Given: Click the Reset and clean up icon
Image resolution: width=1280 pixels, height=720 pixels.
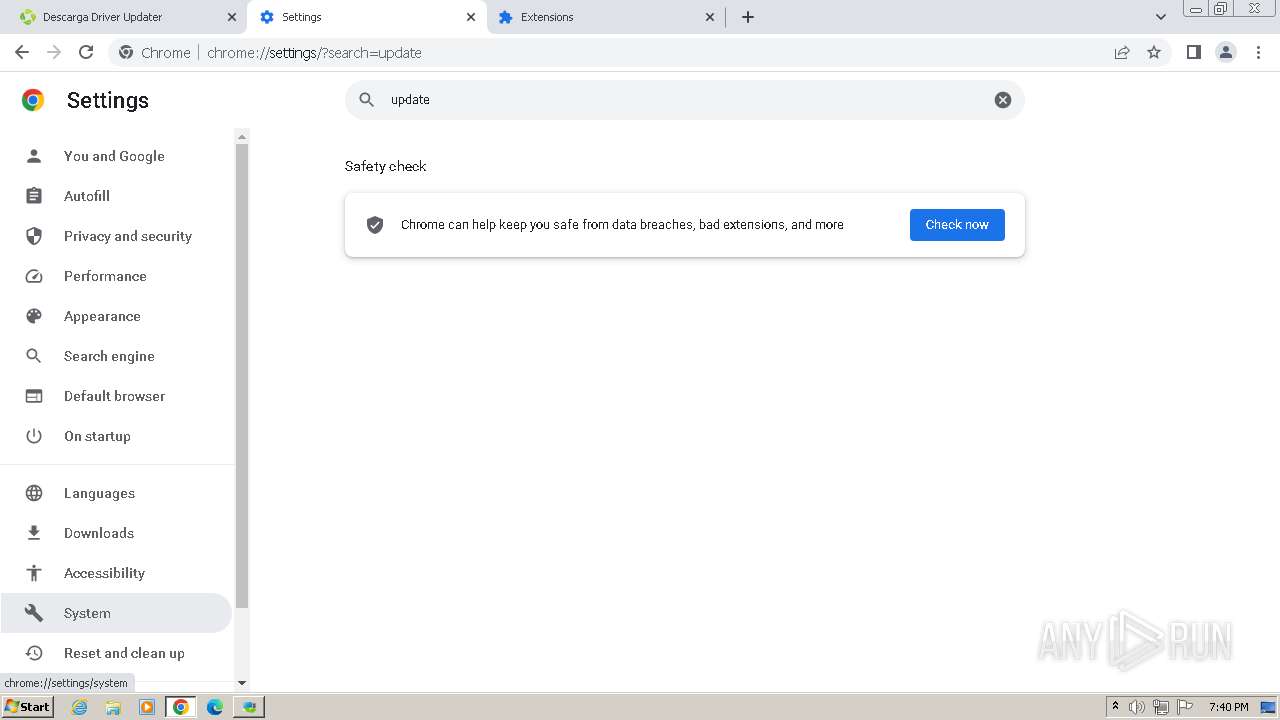Looking at the screenshot, I should click(x=34, y=653).
